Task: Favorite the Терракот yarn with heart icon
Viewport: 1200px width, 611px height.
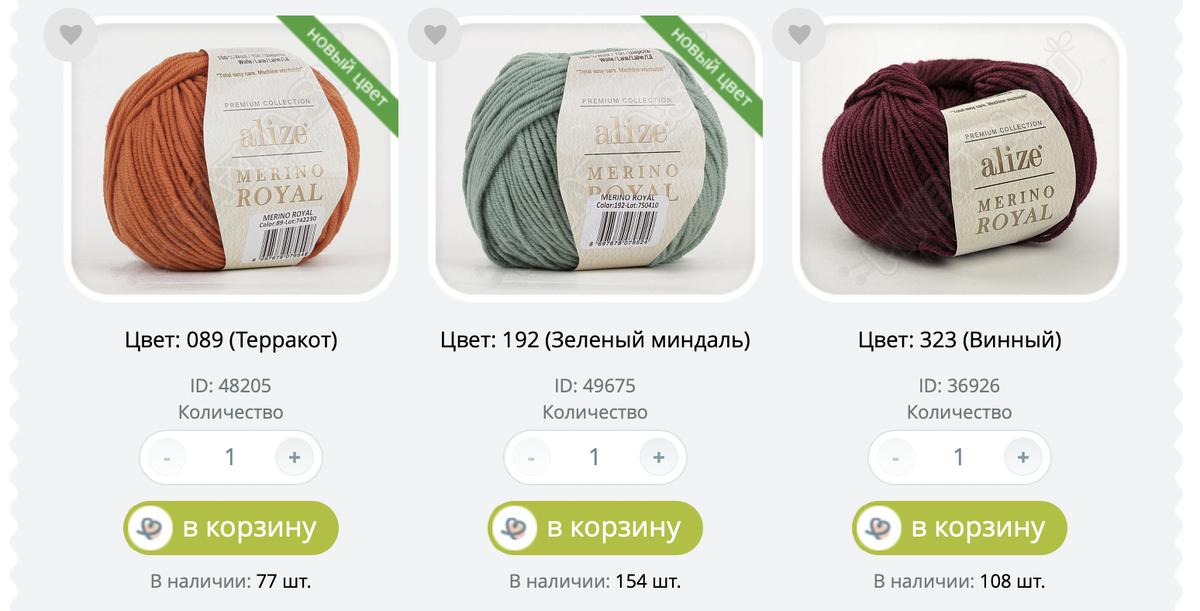Action: (x=70, y=35)
